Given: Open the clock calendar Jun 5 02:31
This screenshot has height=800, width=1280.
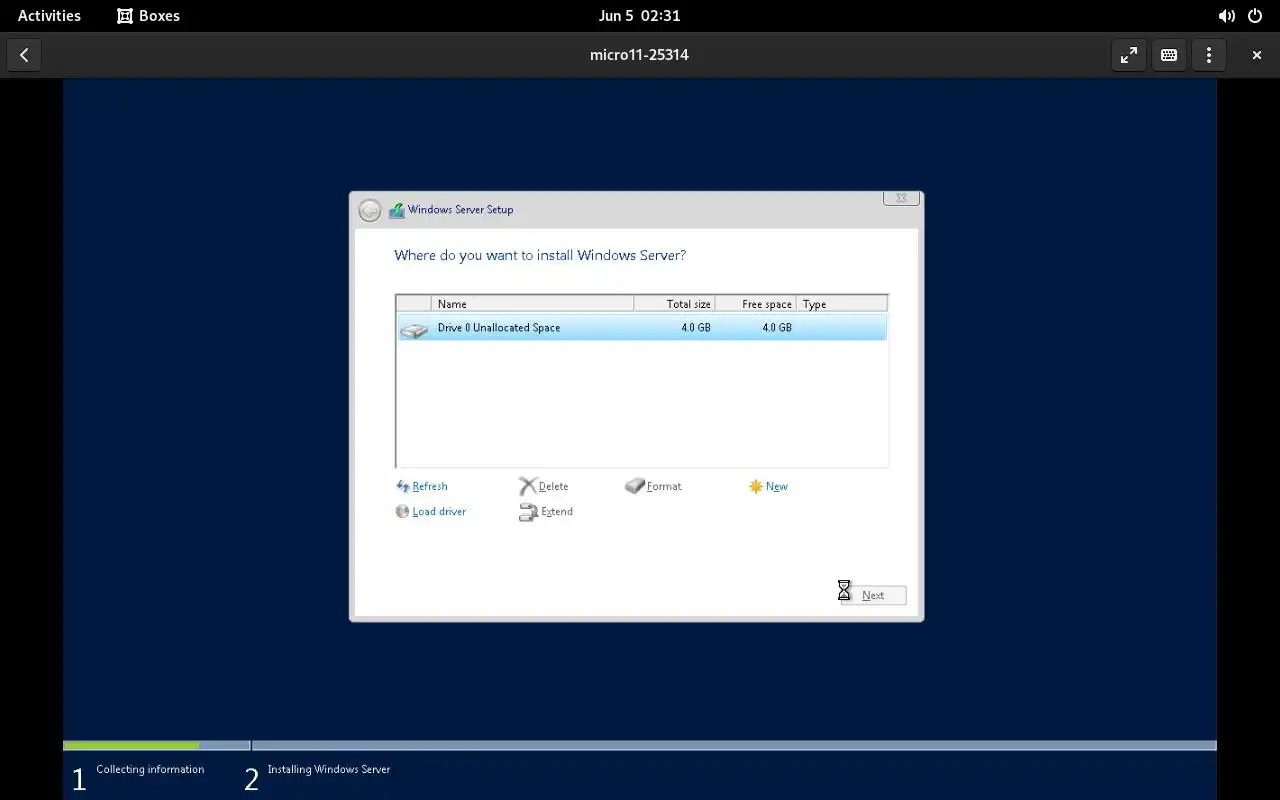Looking at the screenshot, I should [x=640, y=16].
